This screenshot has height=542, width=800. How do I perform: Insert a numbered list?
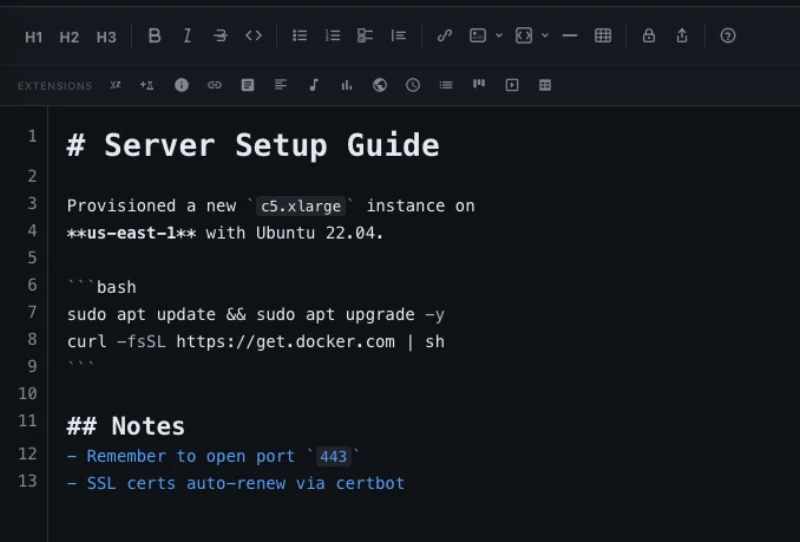tap(333, 36)
